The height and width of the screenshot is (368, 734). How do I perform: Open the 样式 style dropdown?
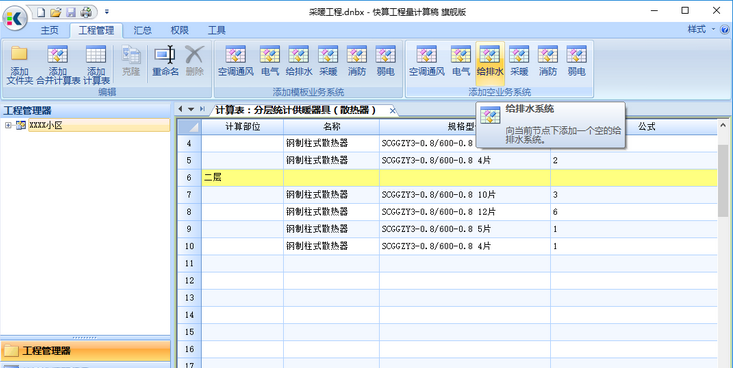point(701,29)
